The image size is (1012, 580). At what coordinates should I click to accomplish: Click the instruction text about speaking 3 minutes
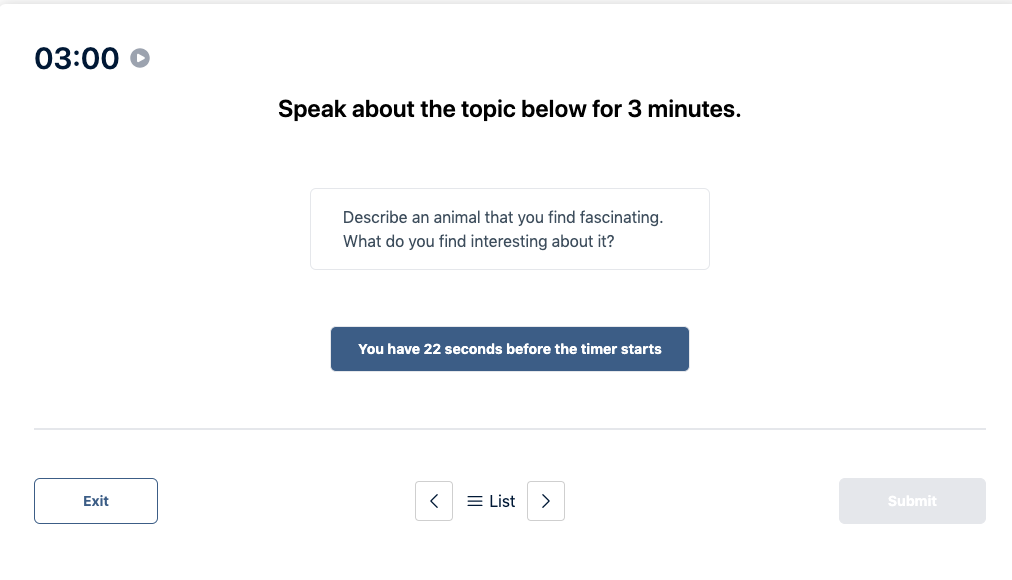(x=509, y=109)
